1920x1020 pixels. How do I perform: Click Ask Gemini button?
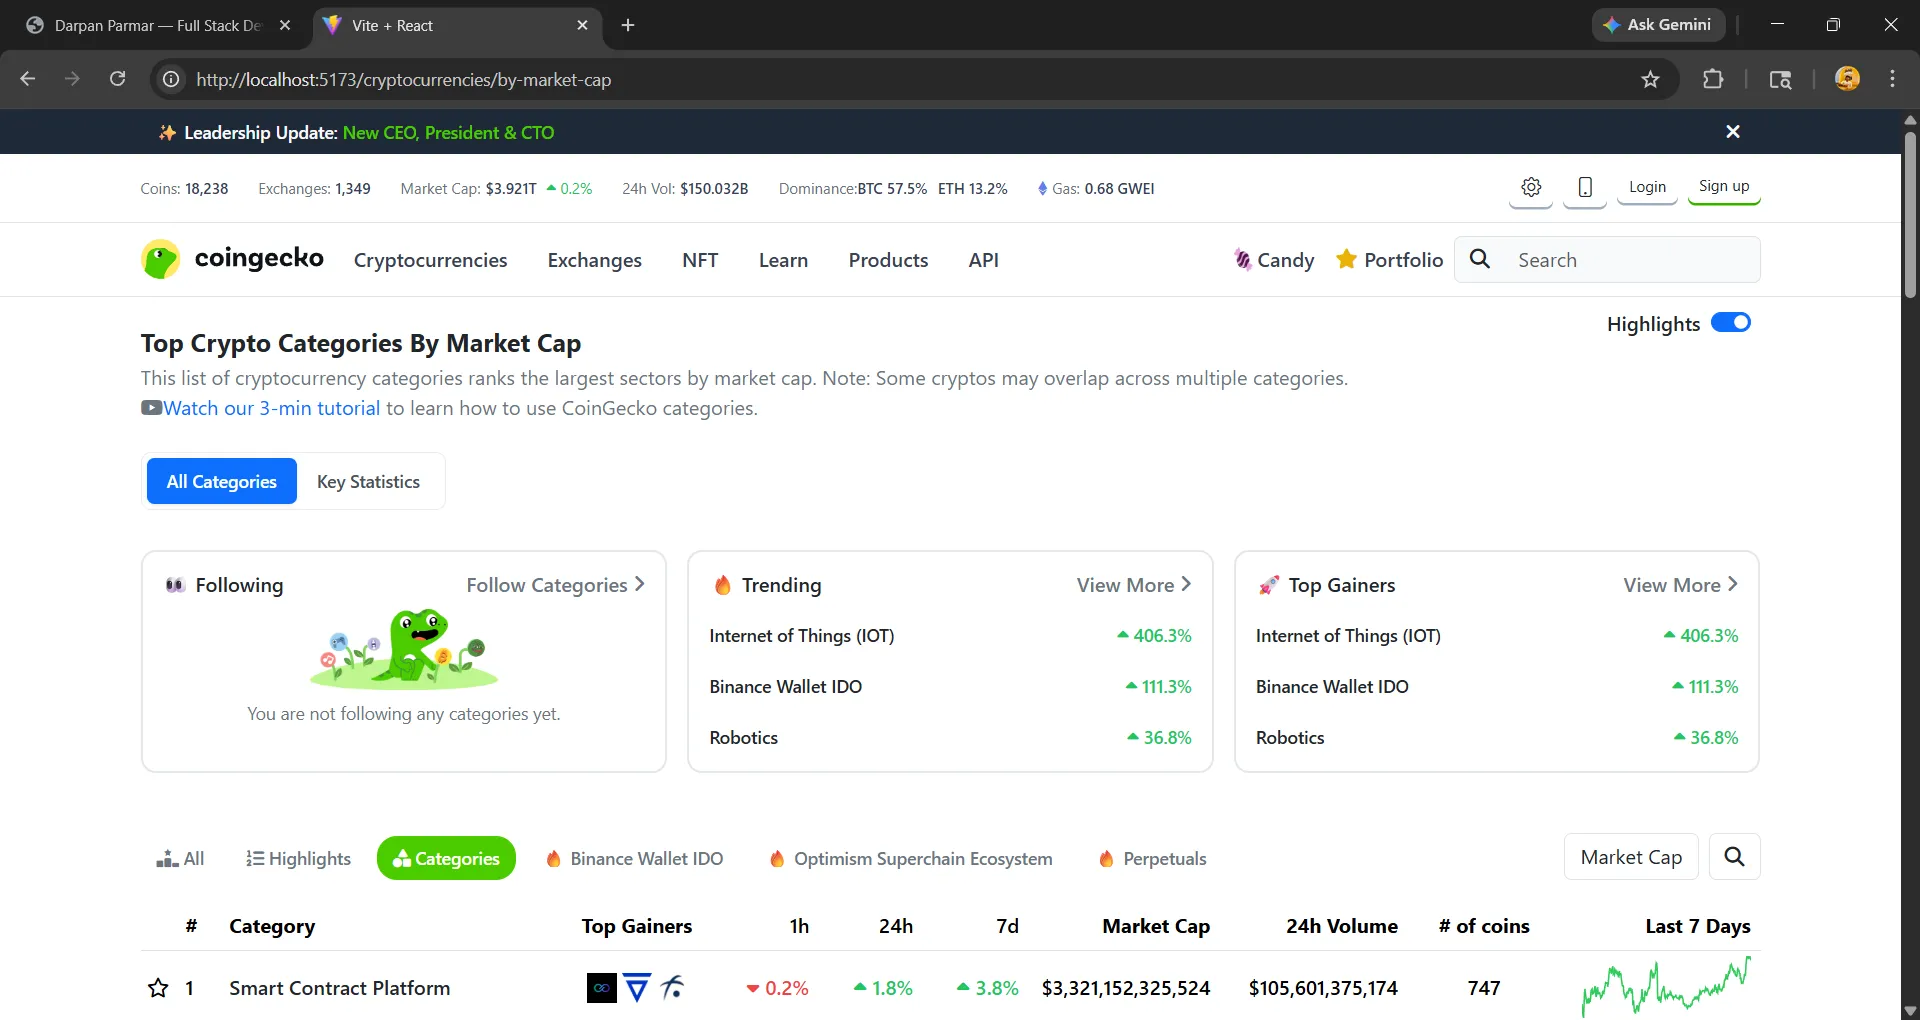tap(1658, 25)
